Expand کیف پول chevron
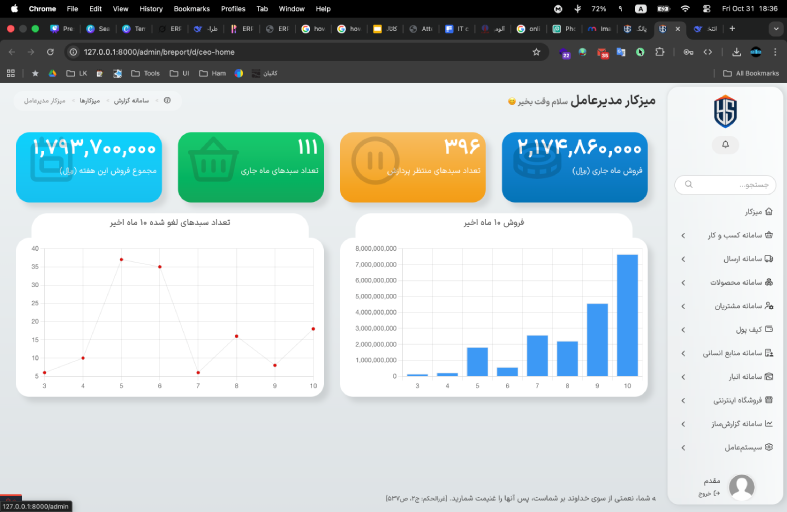This screenshot has width=787, height=512. point(683,330)
